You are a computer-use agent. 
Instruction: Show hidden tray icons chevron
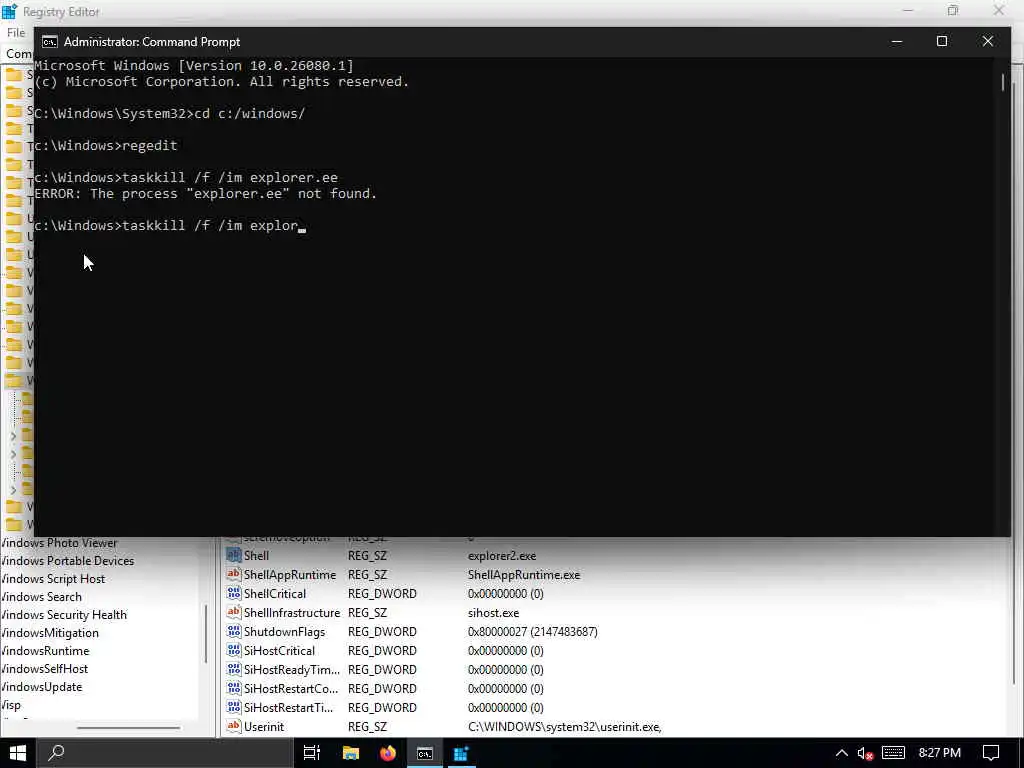click(842, 753)
